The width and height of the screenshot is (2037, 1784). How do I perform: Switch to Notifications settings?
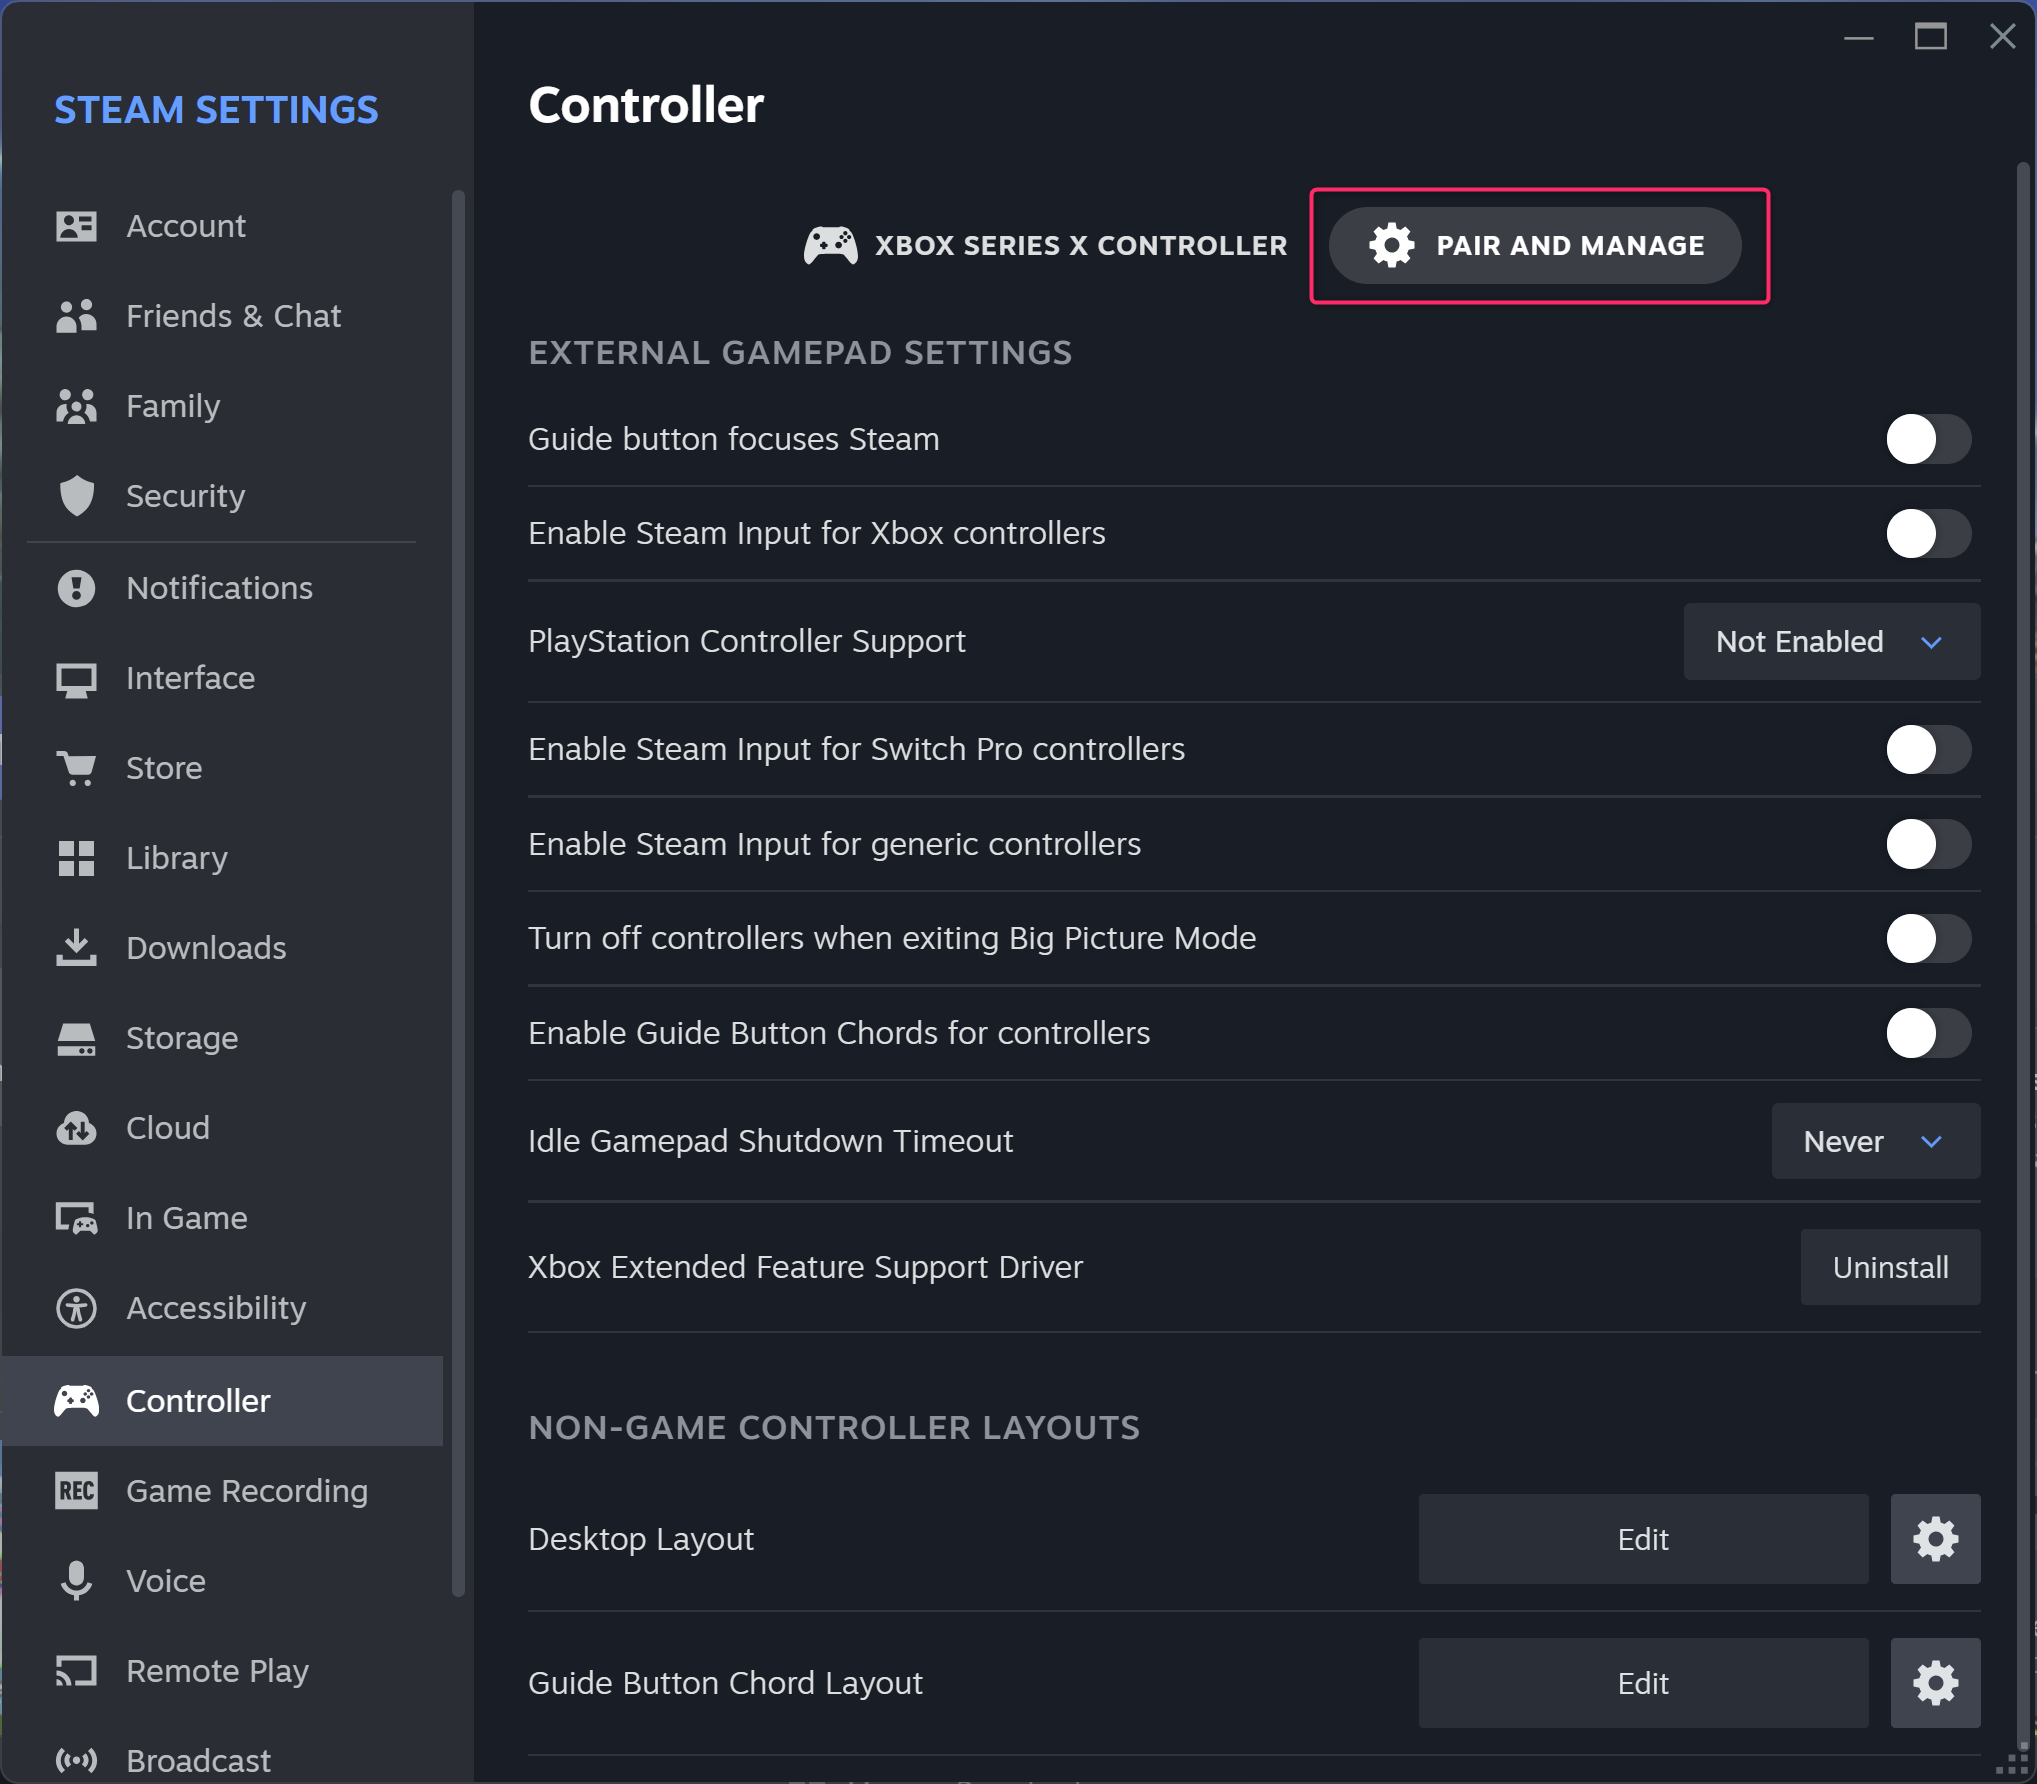pyautogui.click(x=222, y=588)
